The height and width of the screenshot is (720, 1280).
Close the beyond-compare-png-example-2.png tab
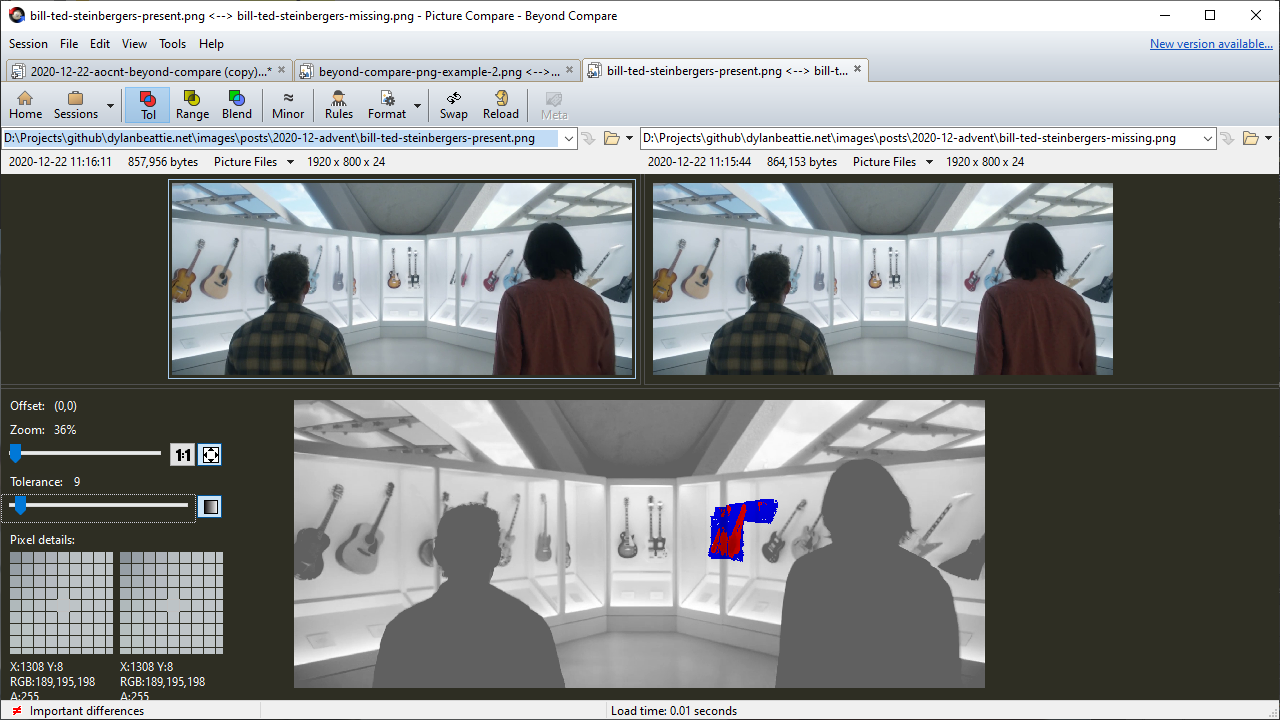[570, 70]
